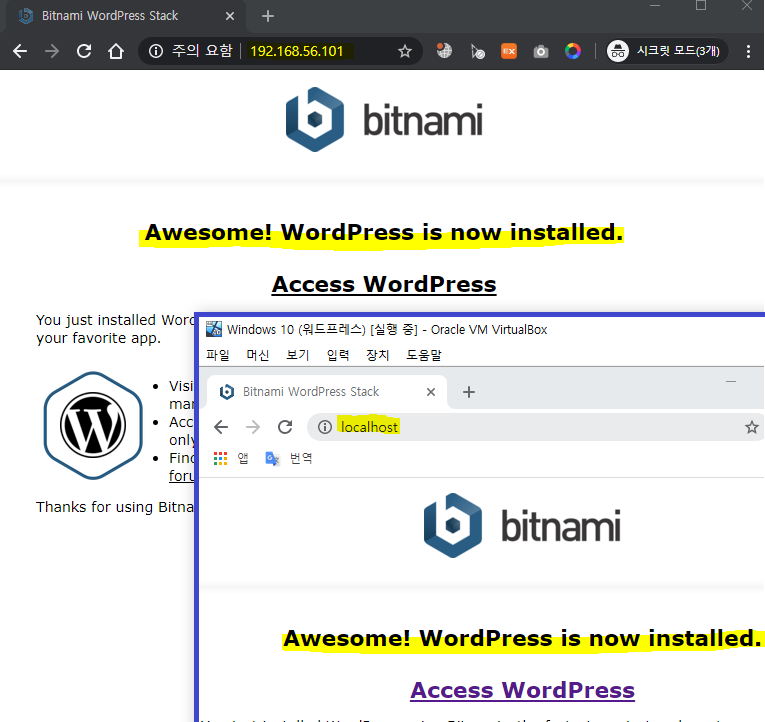Image resolution: width=765 pixels, height=722 pixels.
Task: Open the 보기 menu in VirtualBox
Action: pos(298,355)
